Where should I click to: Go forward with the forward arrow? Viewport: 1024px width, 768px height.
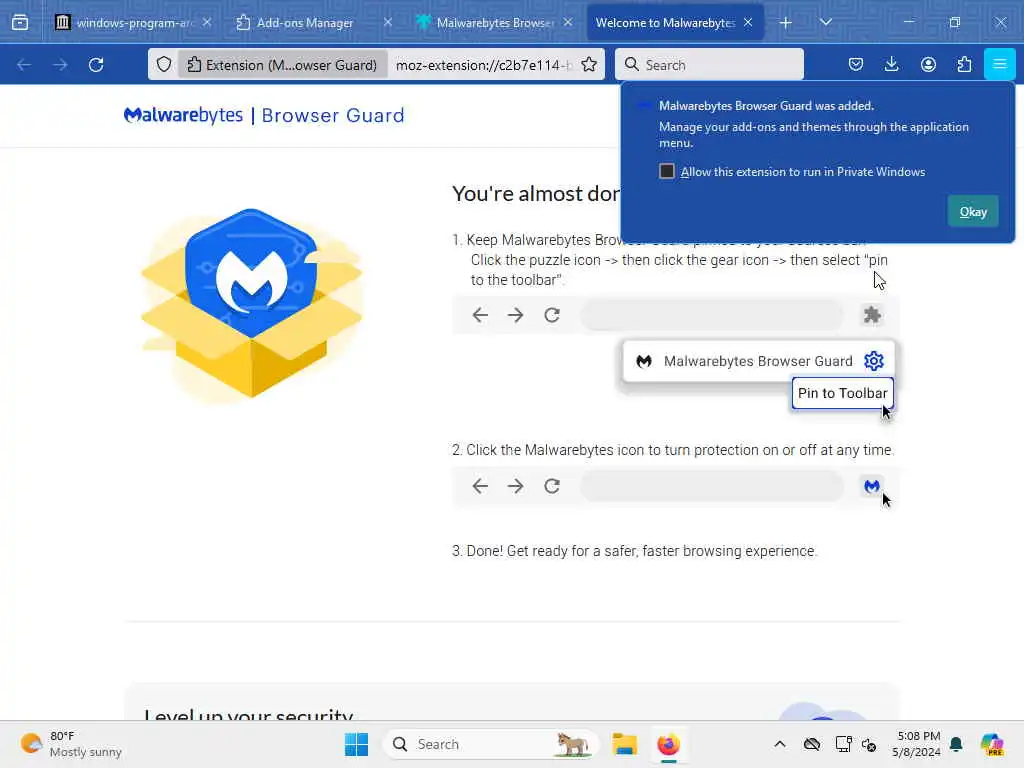tap(60, 65)
